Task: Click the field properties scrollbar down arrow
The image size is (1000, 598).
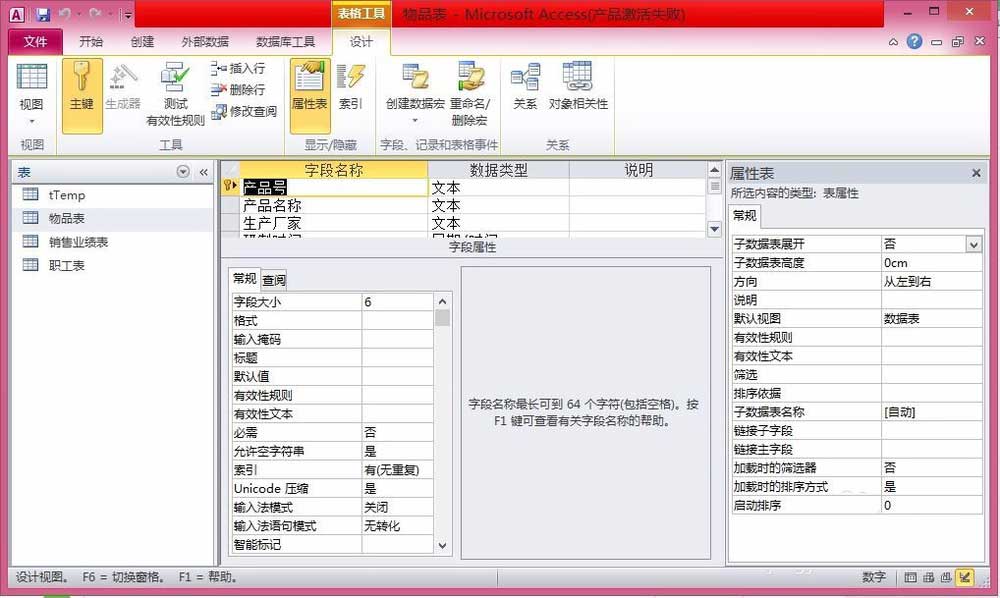Action: pos(442,546)
